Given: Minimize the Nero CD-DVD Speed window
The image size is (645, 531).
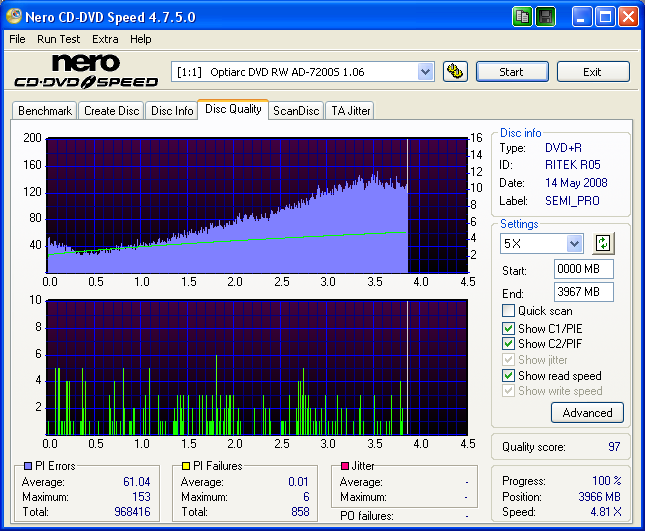Looking at the screenshot, I should 582,17.
